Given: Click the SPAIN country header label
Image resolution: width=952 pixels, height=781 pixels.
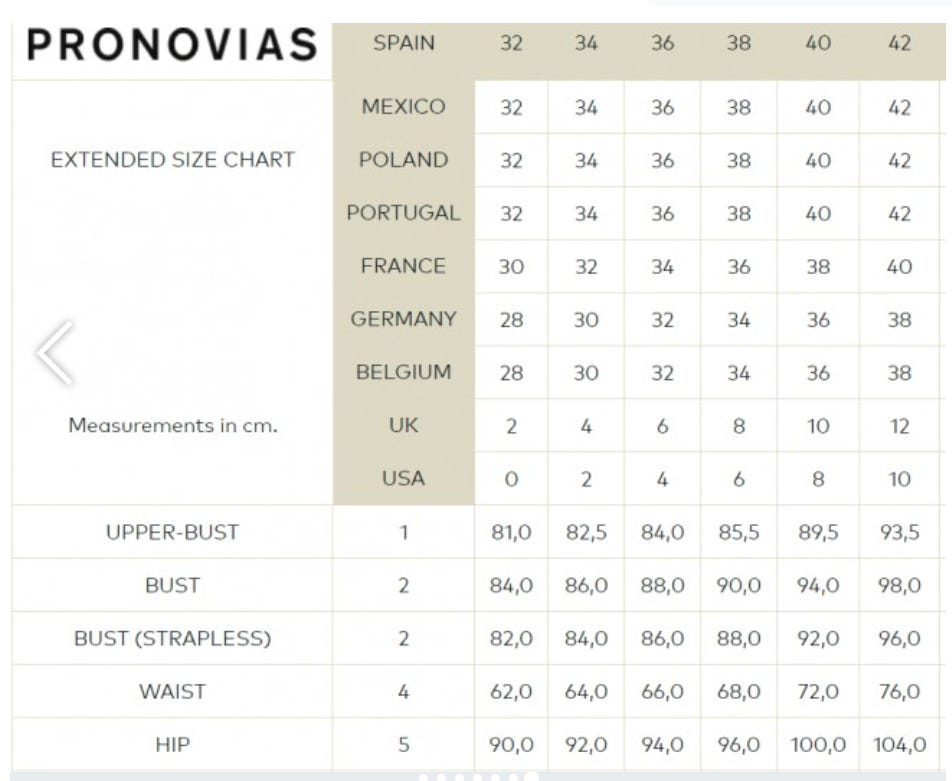Looking at the screenshot, I should click(x=403, y=44).
